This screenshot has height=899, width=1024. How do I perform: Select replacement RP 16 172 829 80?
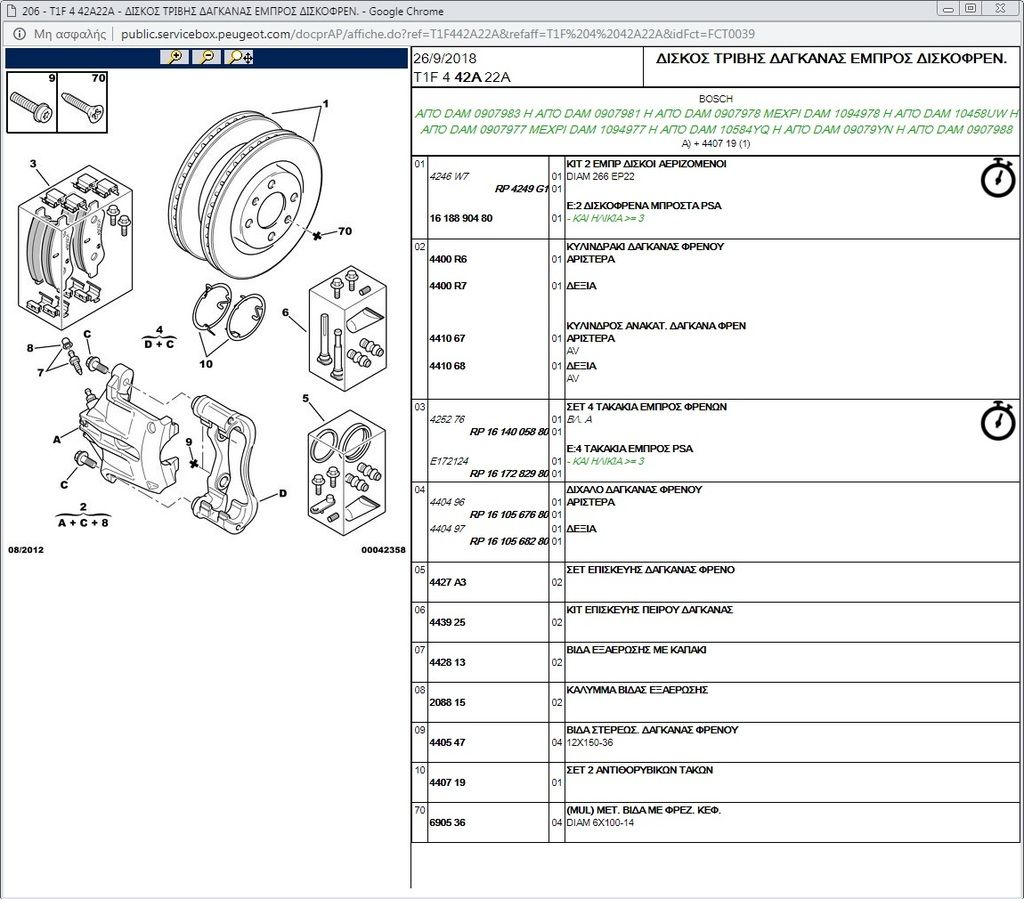[x=509, y=473]
